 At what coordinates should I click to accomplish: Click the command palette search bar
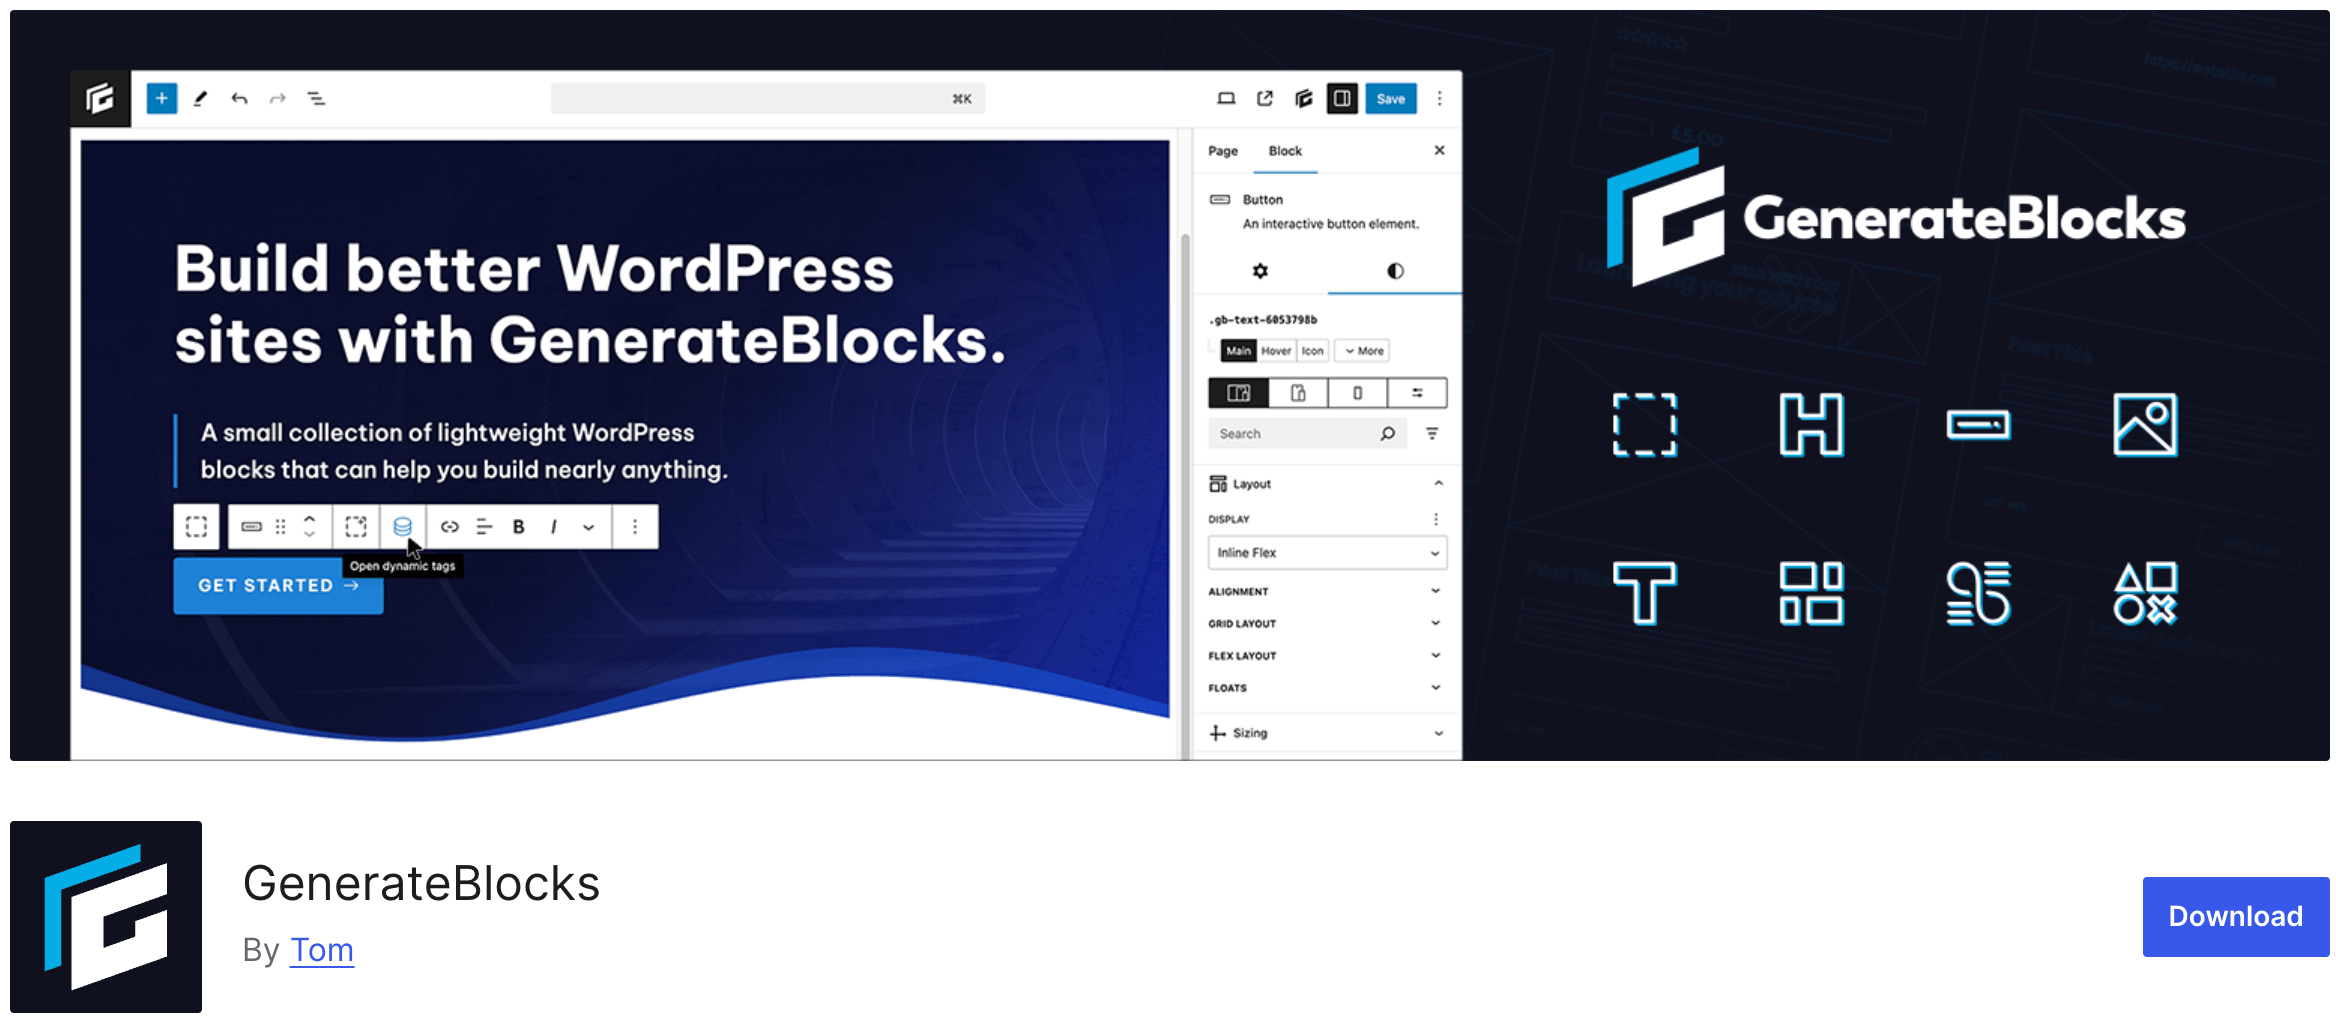point(767,98)
